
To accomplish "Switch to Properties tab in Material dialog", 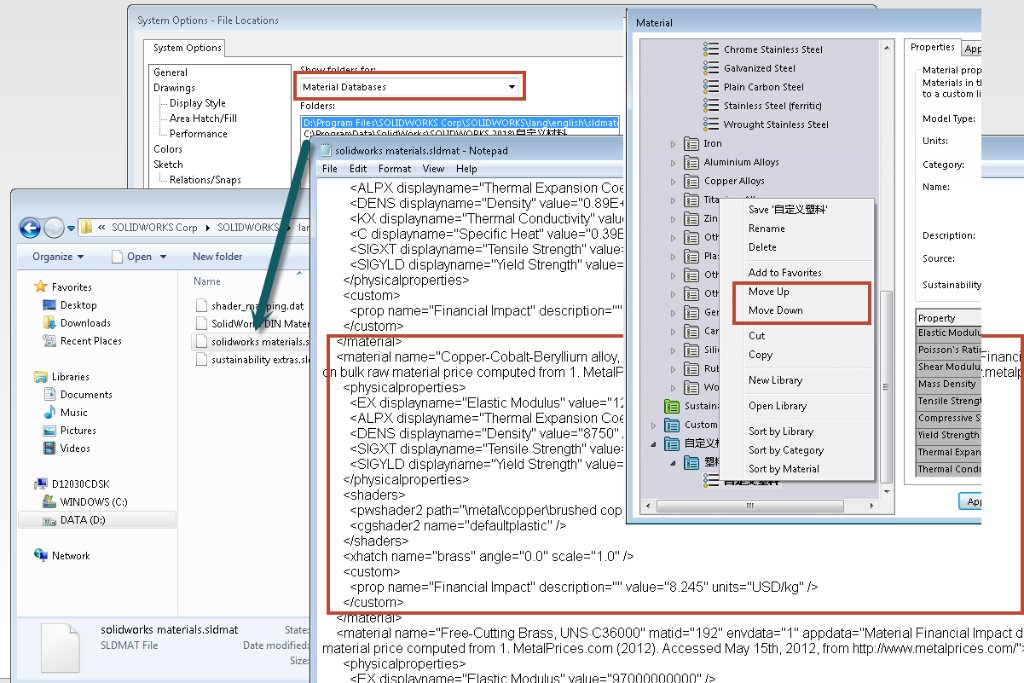I will click(x=933, y=47).
